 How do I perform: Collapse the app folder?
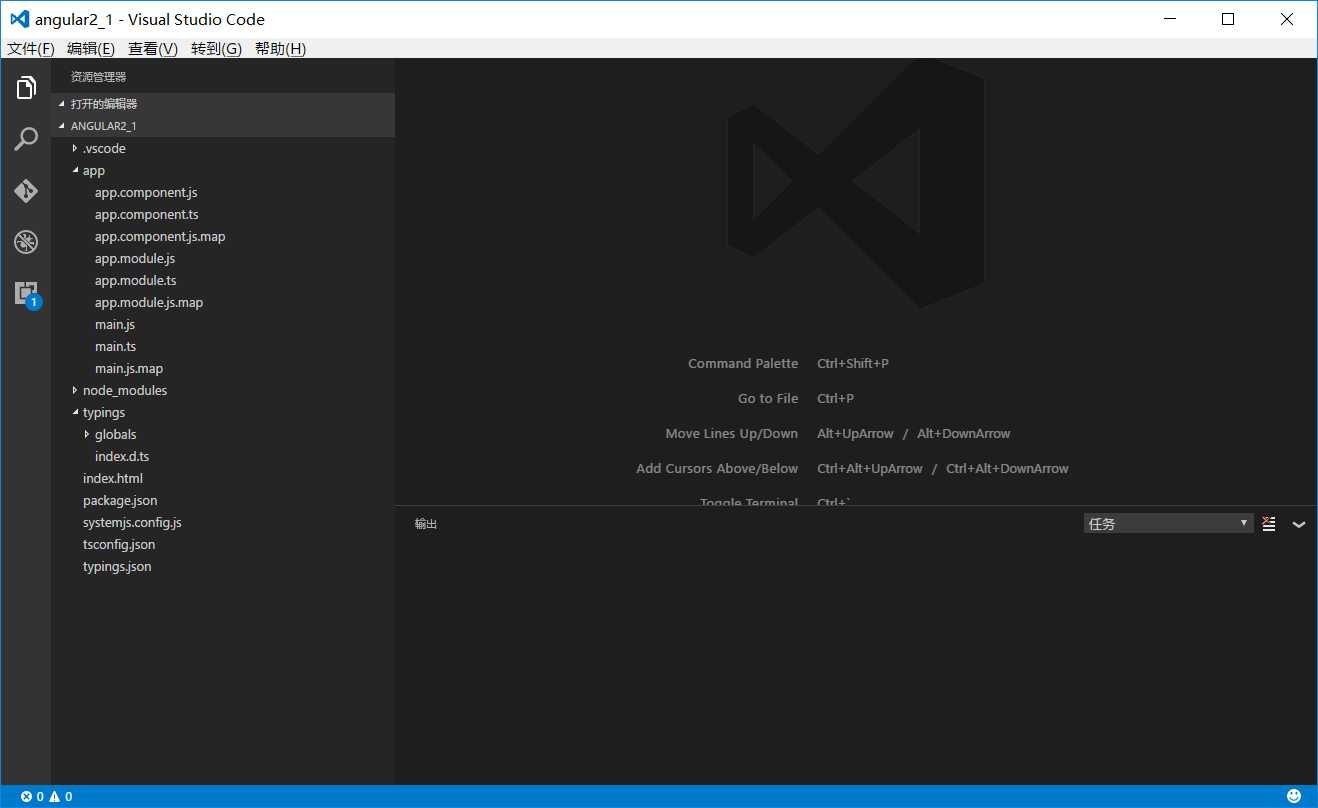[223, 170]
